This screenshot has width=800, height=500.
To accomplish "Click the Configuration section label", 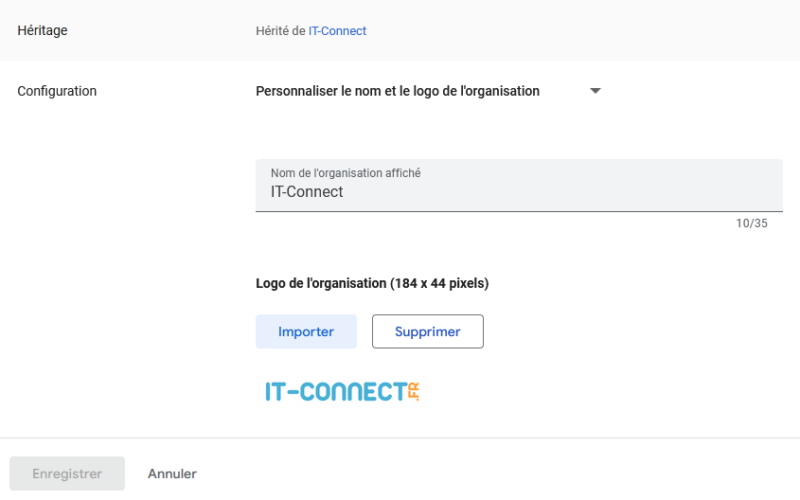I will click(57, 91).
